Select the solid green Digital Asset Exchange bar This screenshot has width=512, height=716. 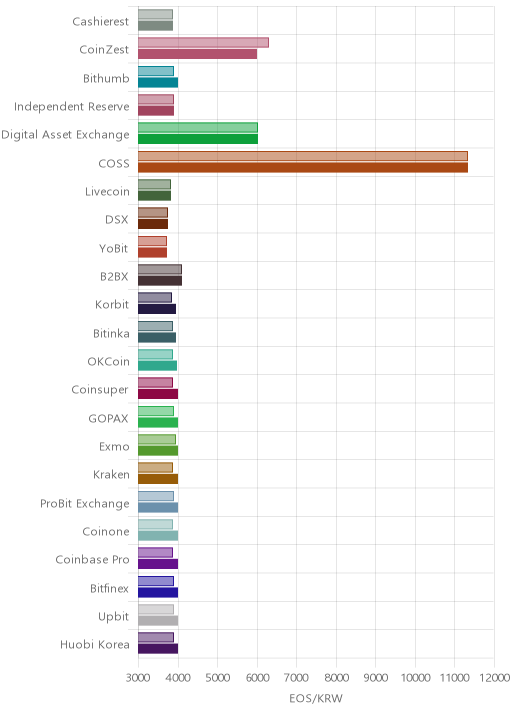click(x=198, y=139)
